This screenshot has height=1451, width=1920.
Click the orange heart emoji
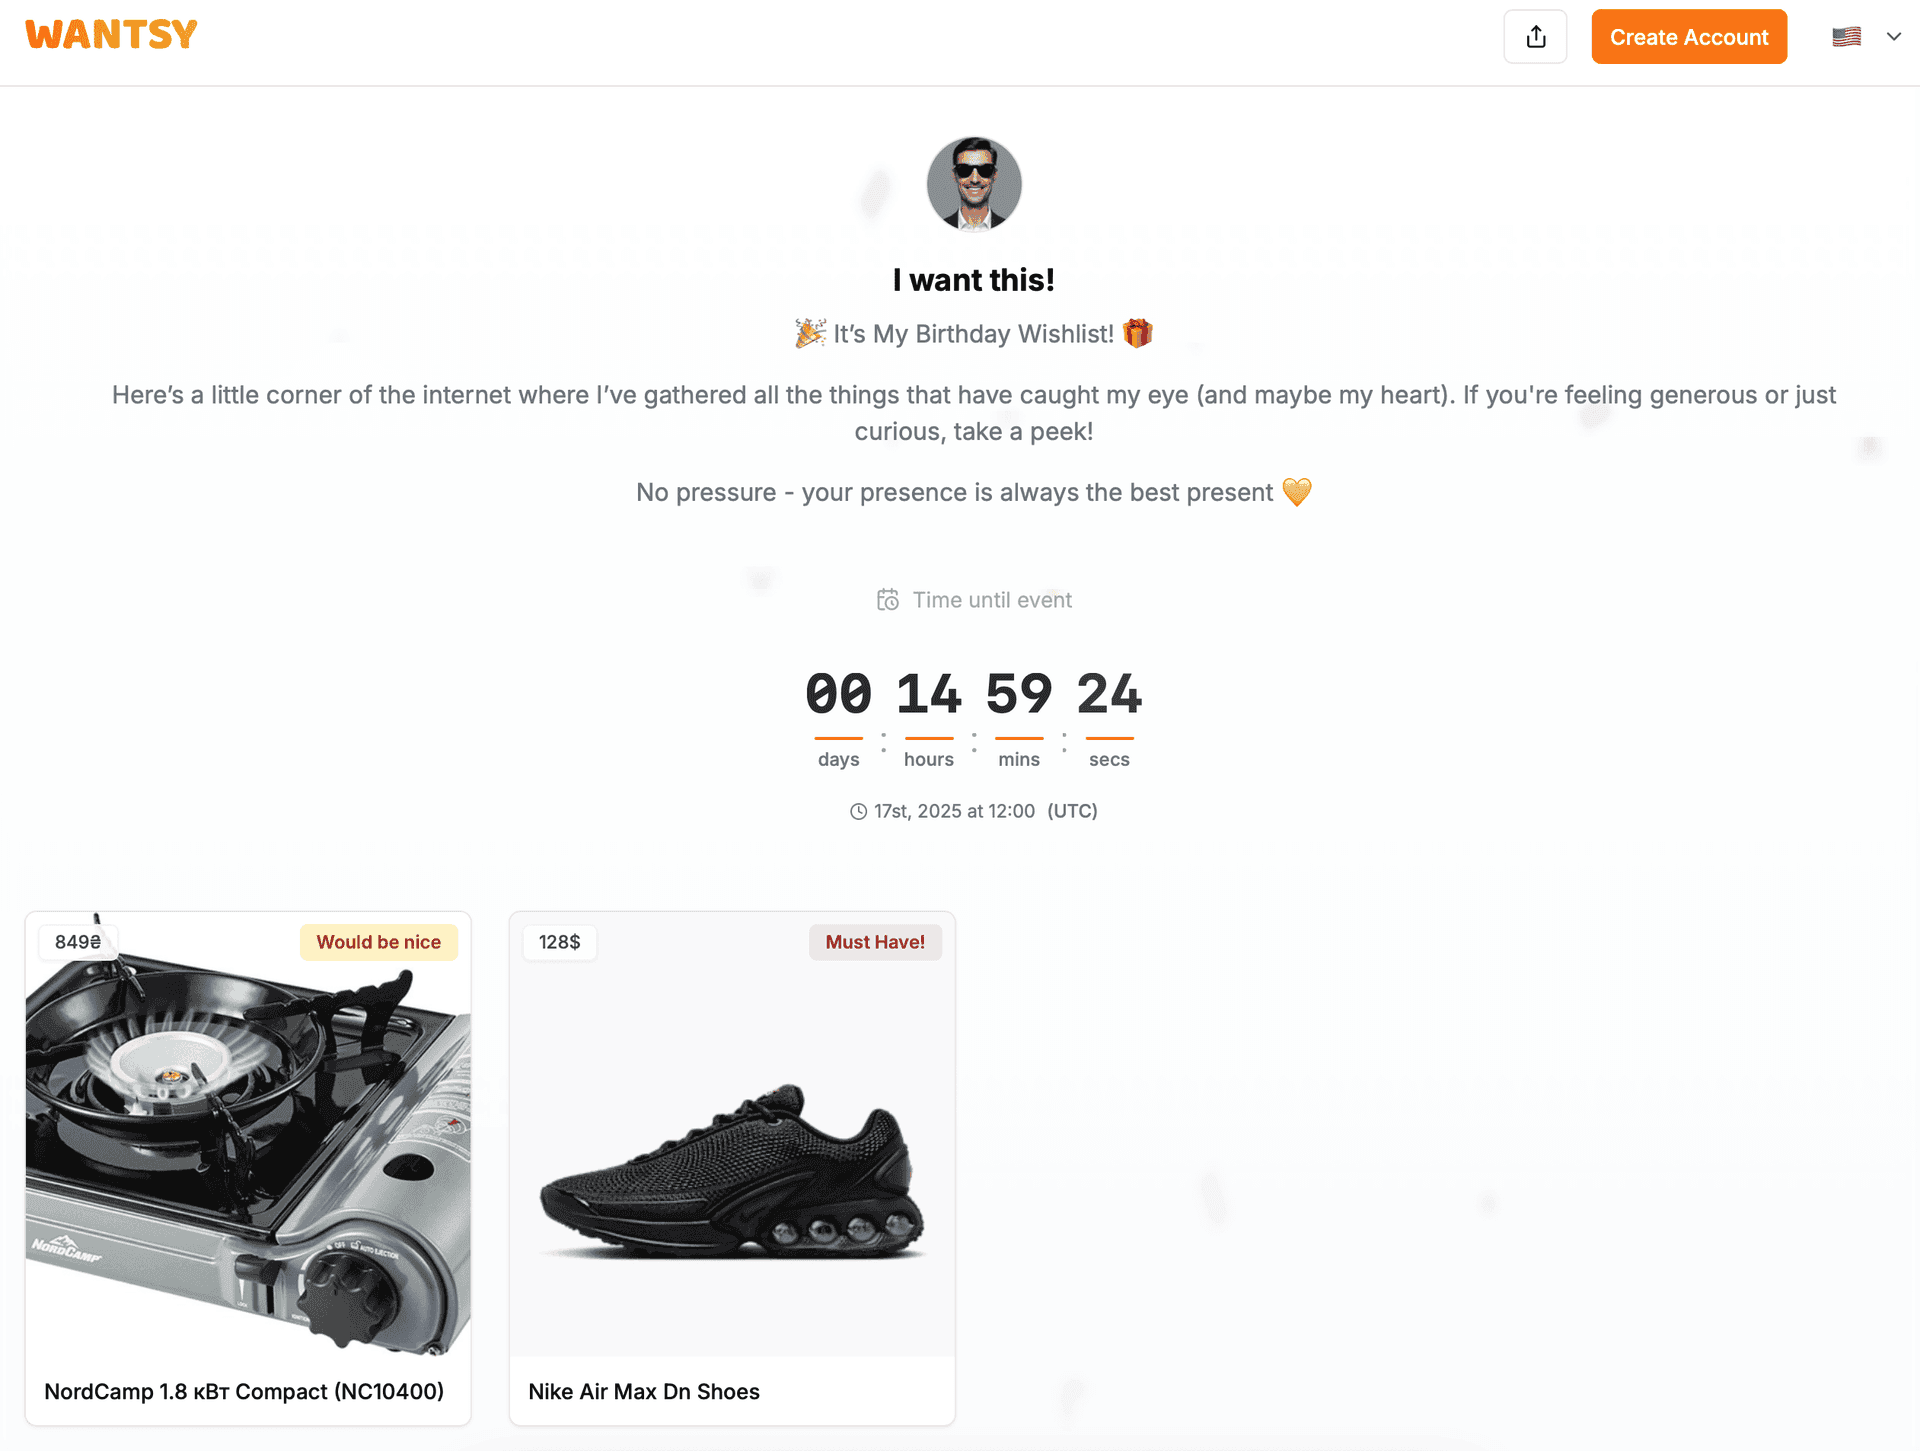click(x=1297, y=492)
